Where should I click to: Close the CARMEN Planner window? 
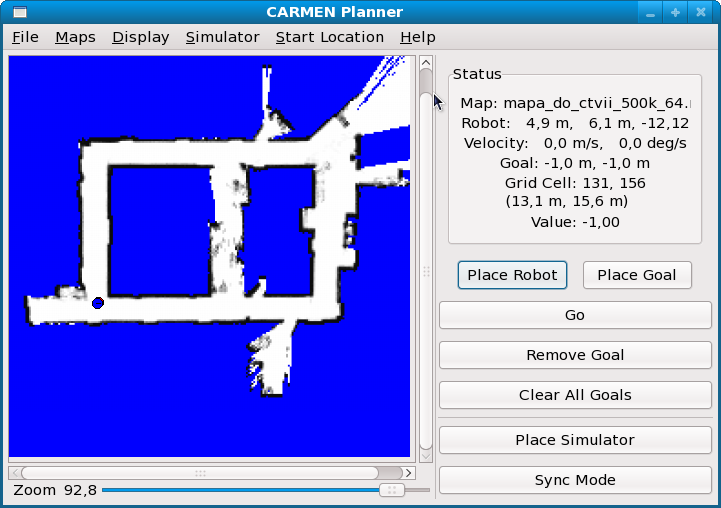pyautogui.click(x=701, y=12)
